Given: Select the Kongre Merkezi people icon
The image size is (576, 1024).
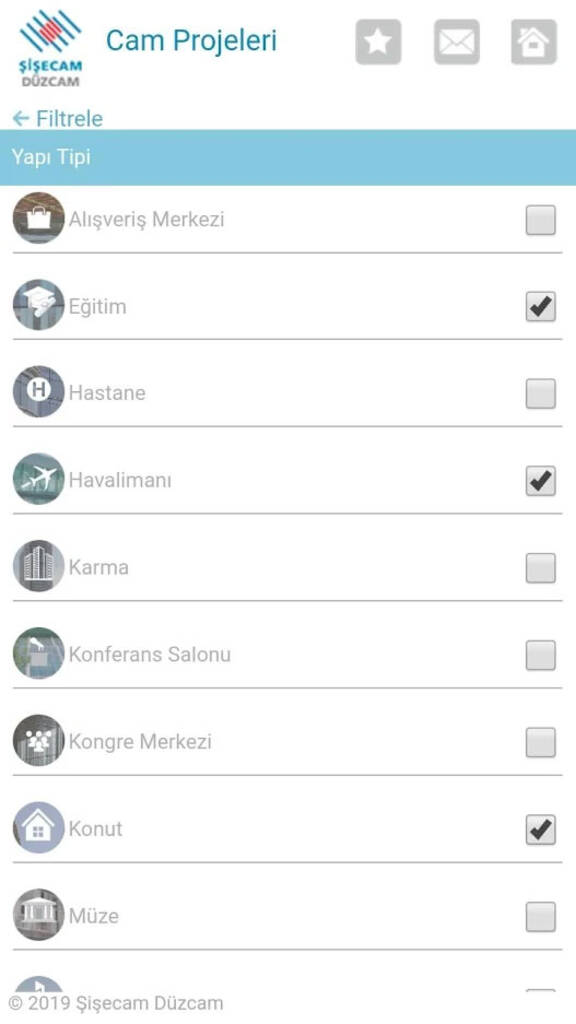Looking at the screenshot, I should [x=39, y=741].
